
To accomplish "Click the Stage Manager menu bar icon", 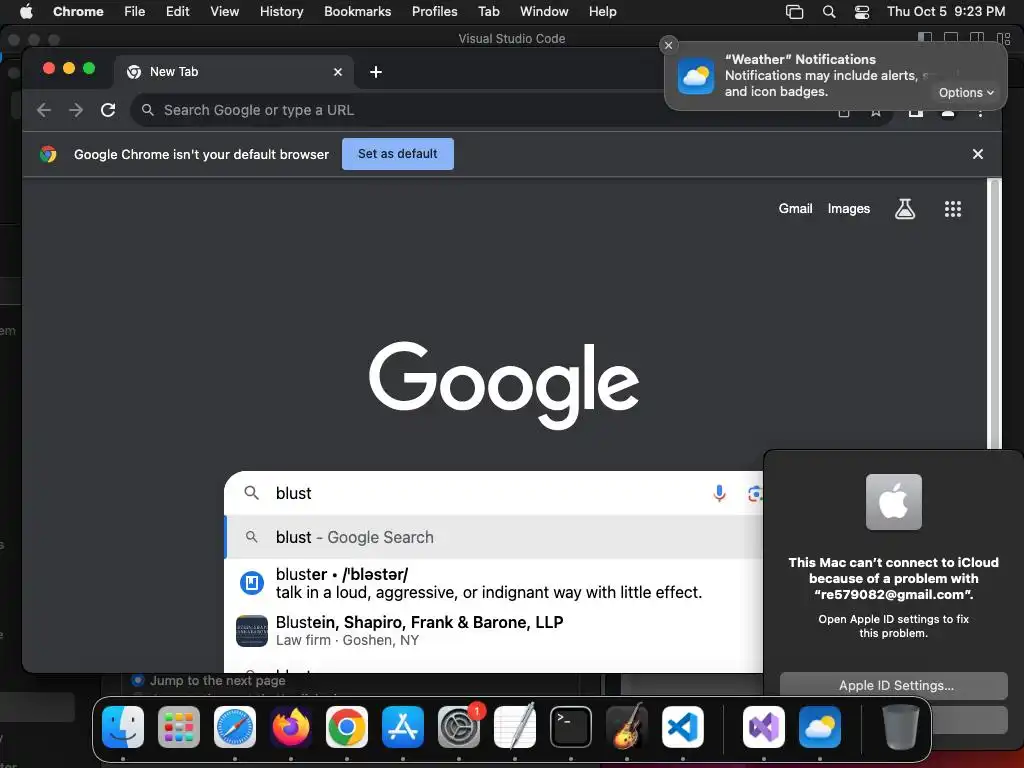I will (794, 12).
